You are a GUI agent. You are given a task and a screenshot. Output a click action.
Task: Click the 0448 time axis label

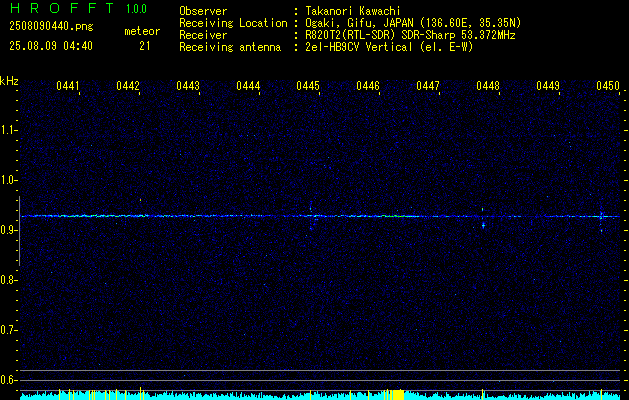point(488,86)
